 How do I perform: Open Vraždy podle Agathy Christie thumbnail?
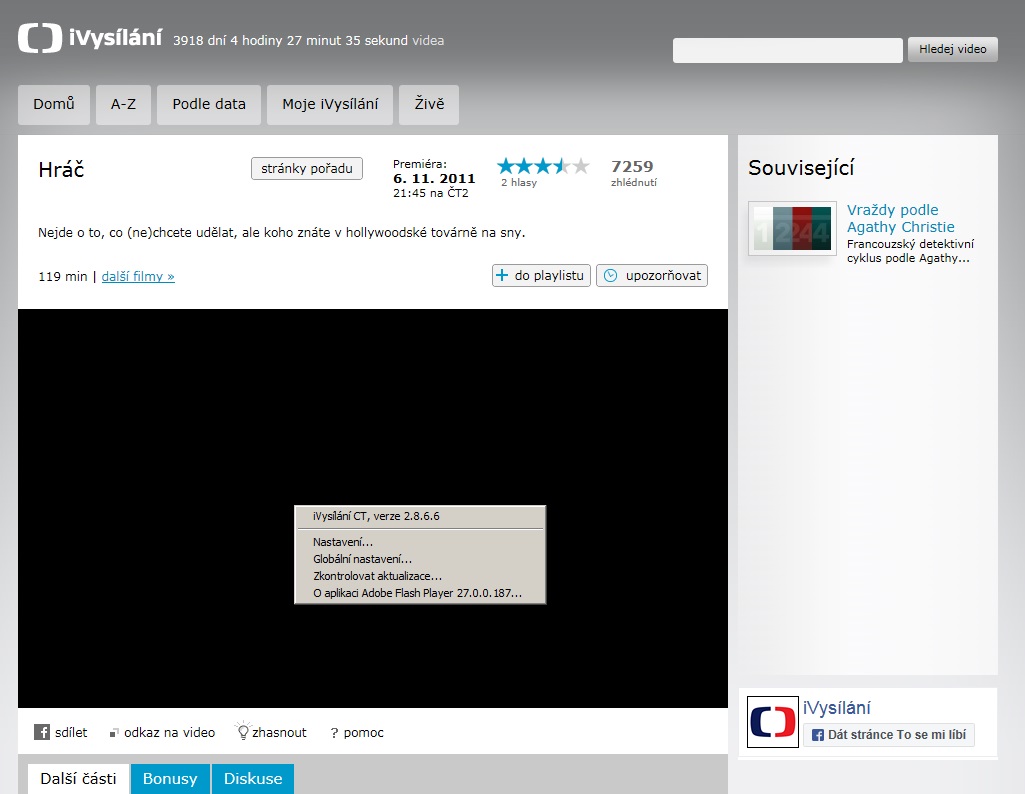click(792, 228)
